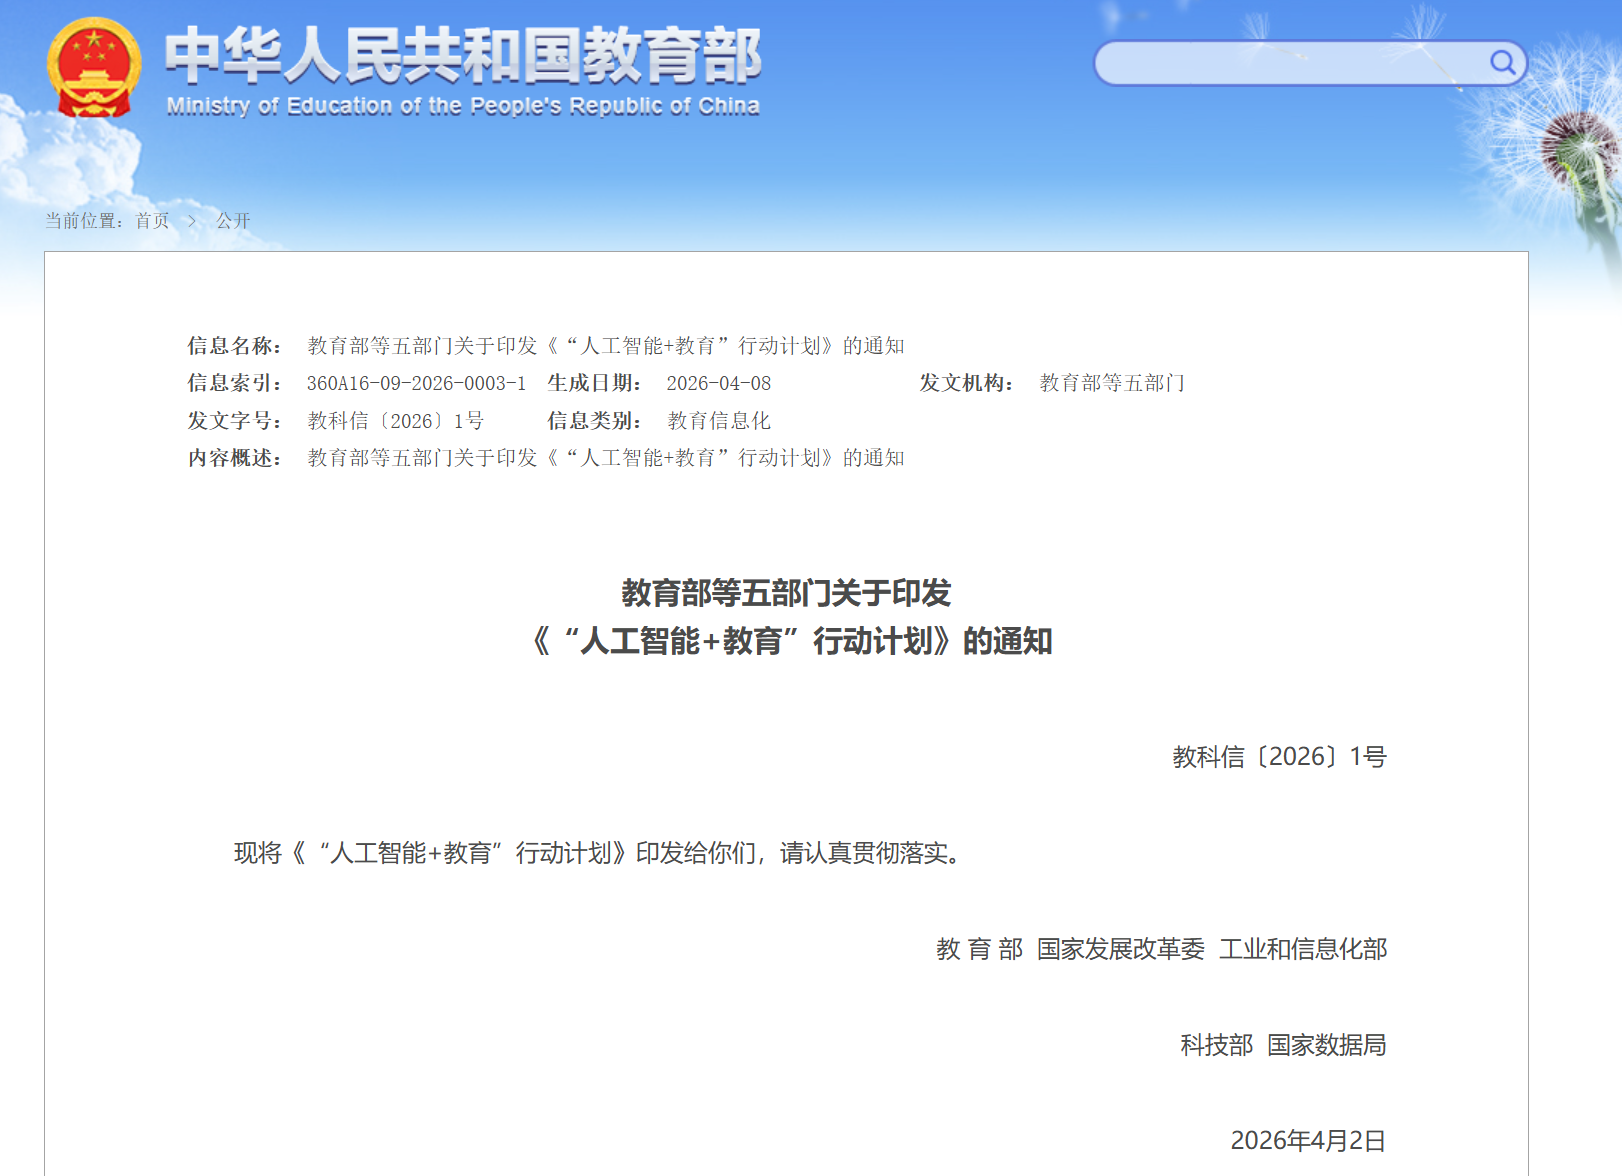The image size is (1622, 1176).
Task: Click the body sentence starting with 现将
Action: (600, 853)
